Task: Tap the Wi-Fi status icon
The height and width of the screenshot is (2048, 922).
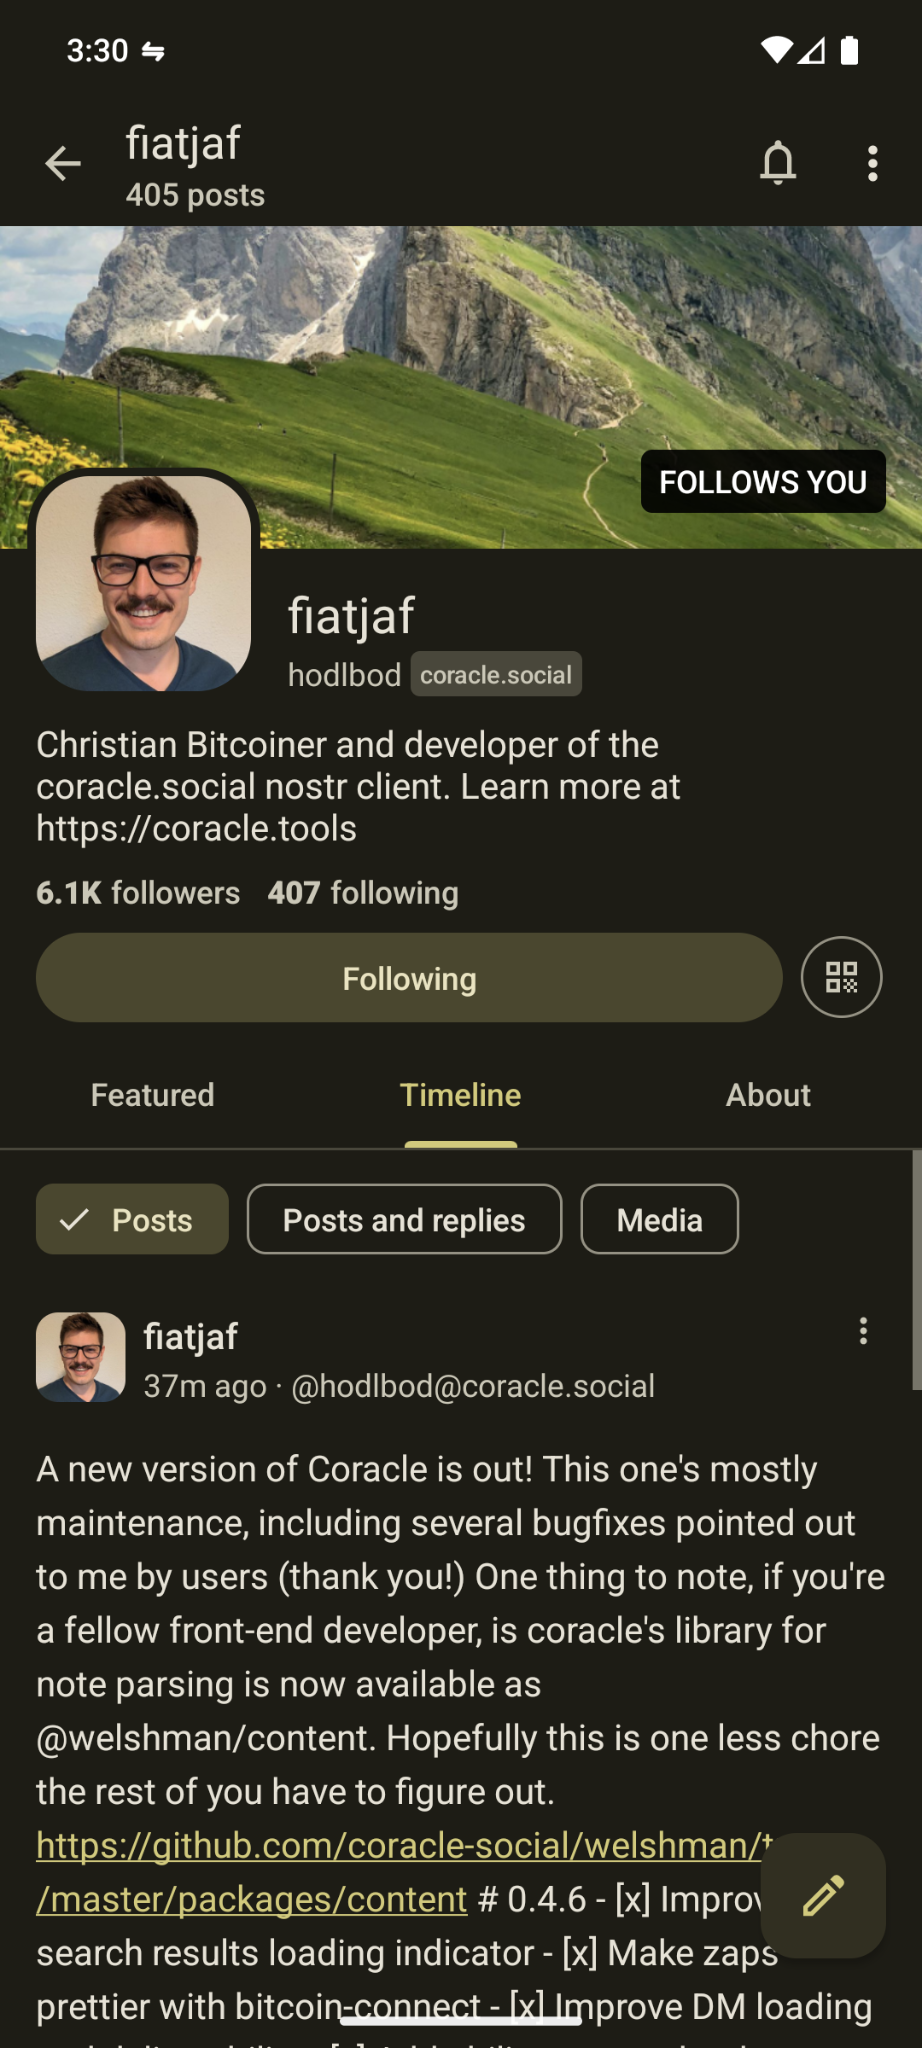Action: coord(776,50)
